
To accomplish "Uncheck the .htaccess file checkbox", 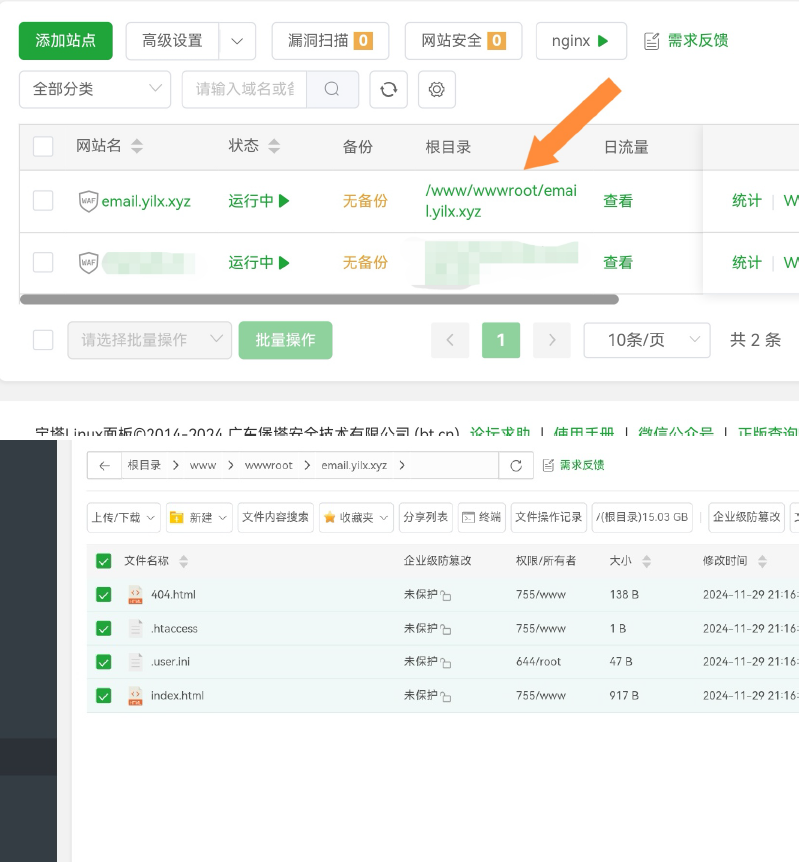I will 104,629.
